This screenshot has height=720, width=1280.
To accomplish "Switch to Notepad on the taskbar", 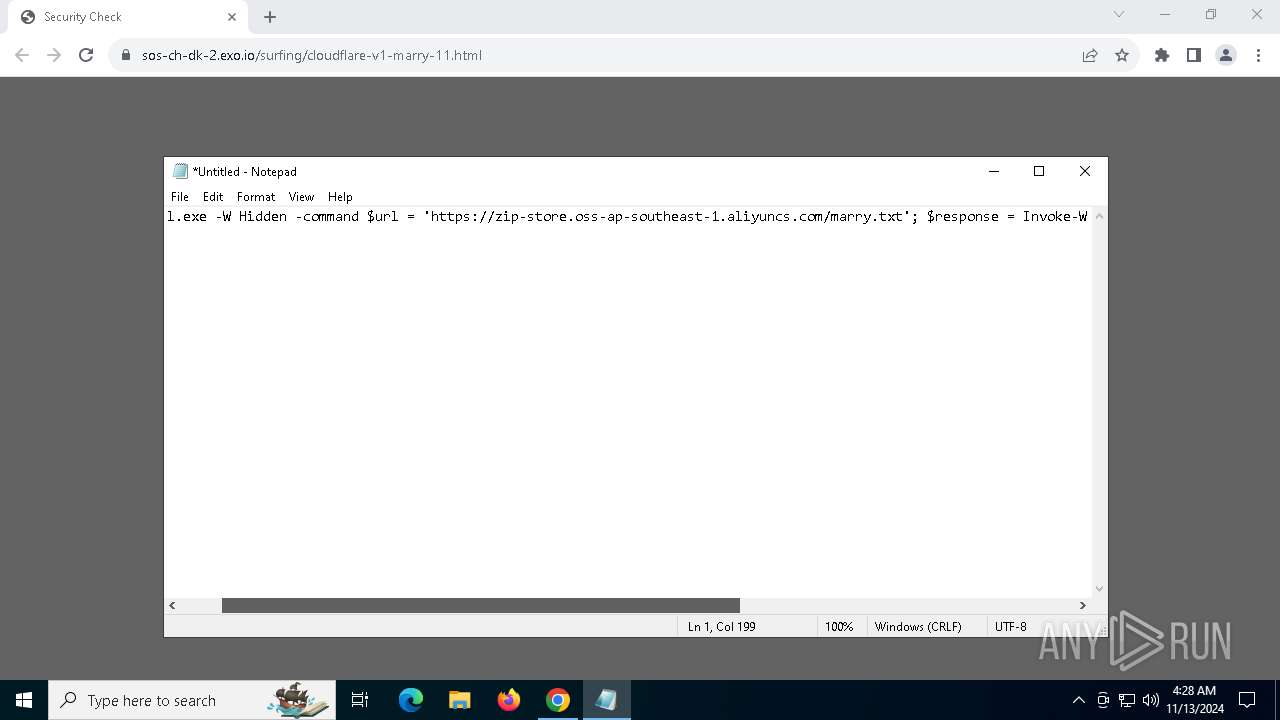I will 607,700.
